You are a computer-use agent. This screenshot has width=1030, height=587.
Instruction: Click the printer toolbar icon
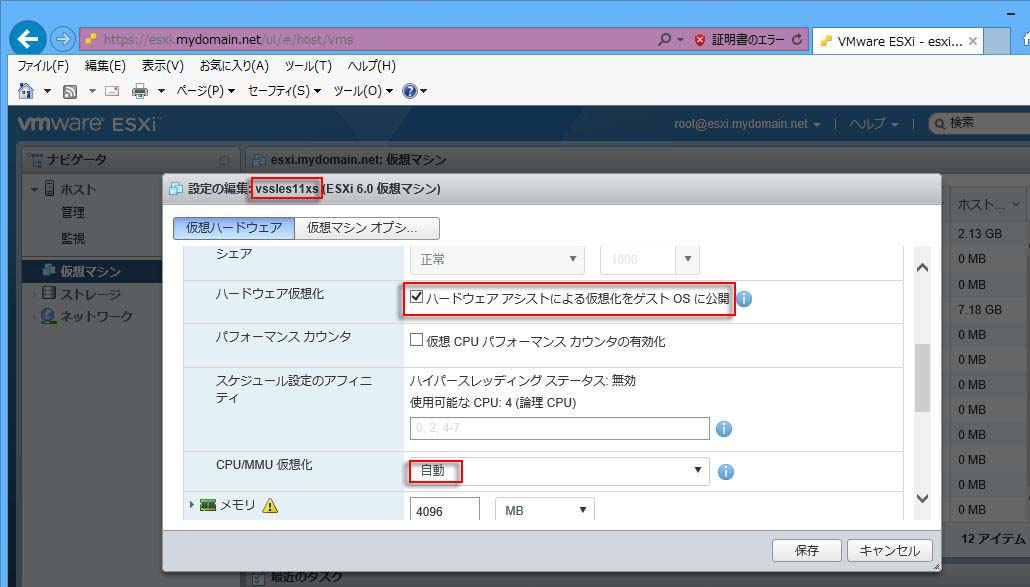(x=140, y=91)
